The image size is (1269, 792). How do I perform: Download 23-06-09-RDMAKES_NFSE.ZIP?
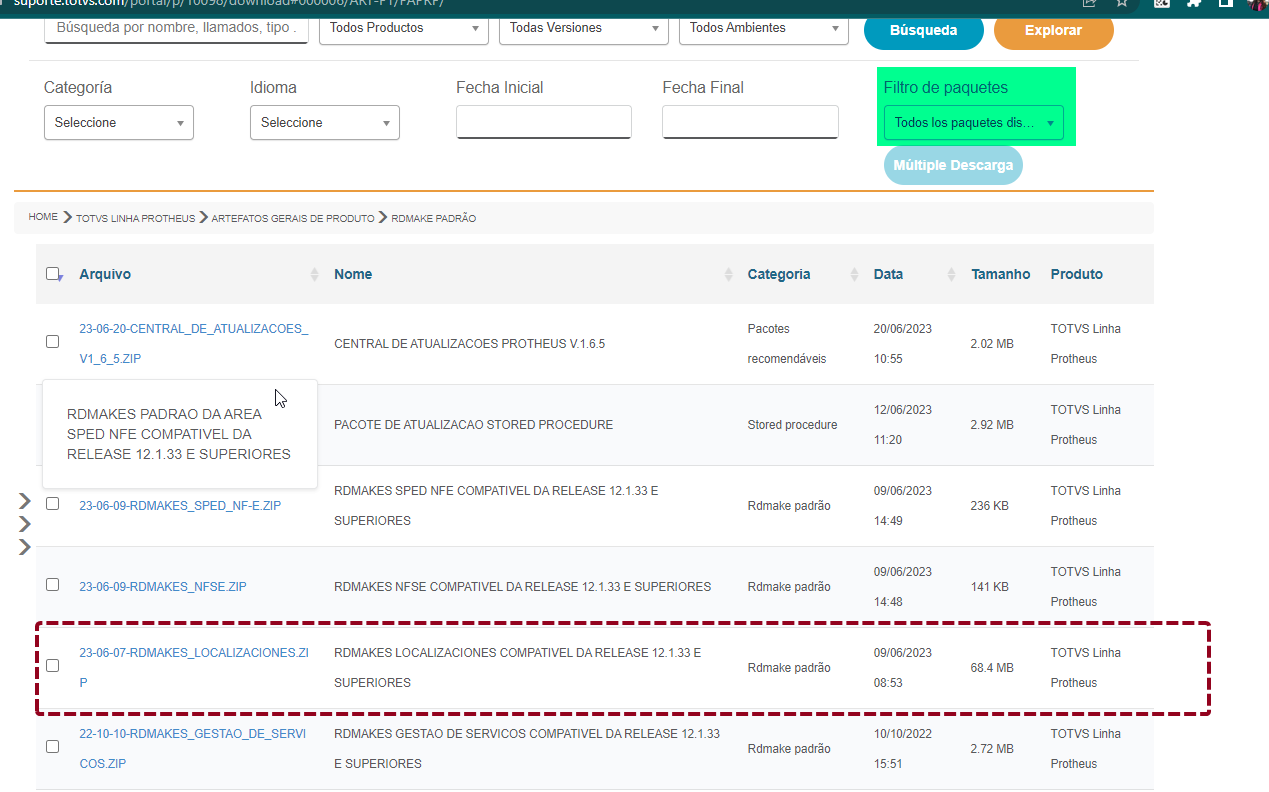click(163, 587)
